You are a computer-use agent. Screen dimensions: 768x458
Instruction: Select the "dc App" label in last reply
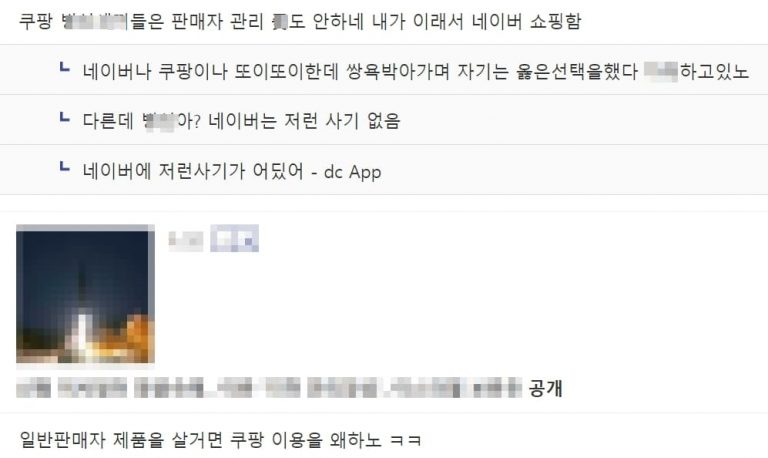click(353, 172)
